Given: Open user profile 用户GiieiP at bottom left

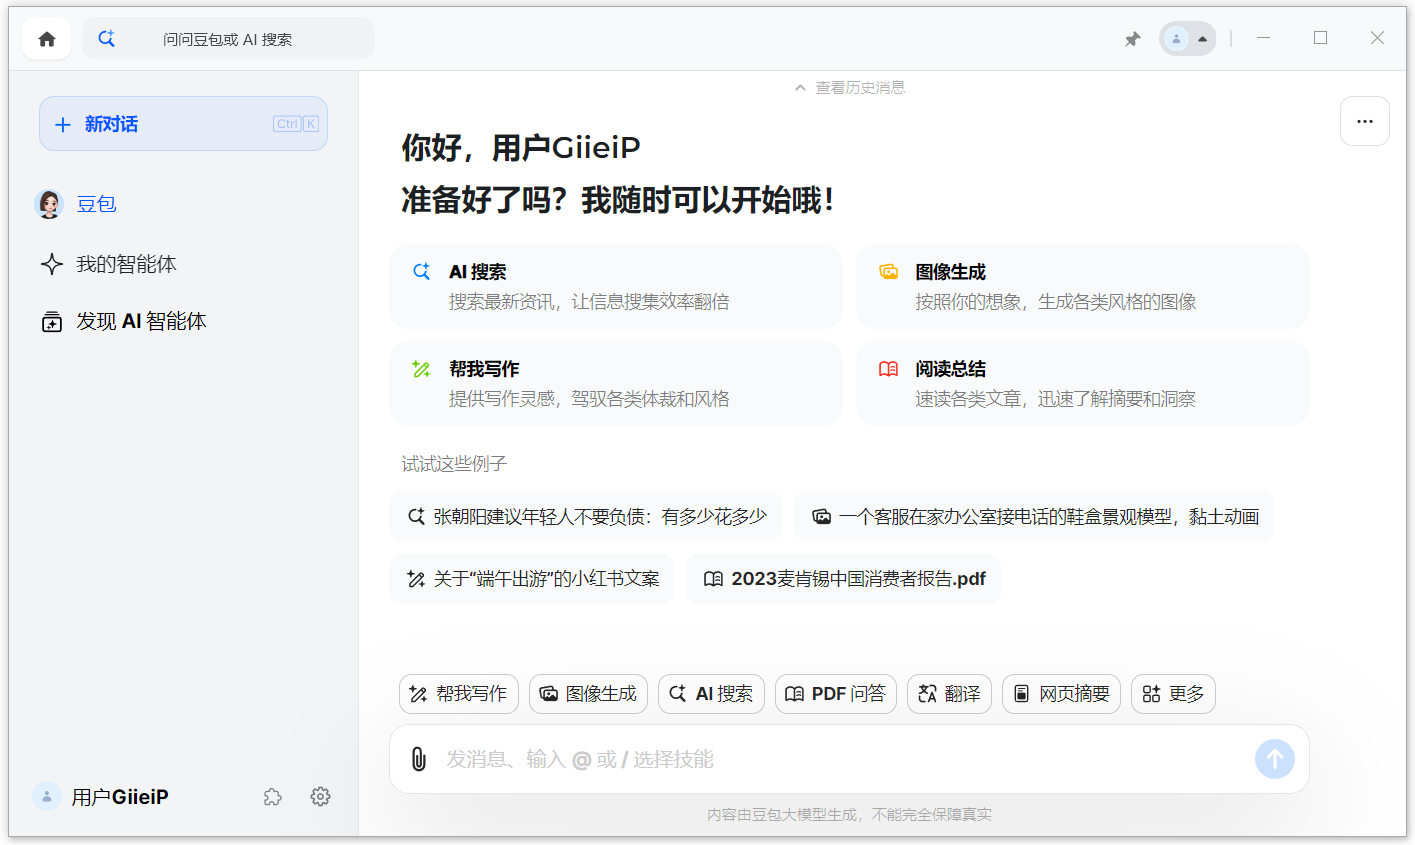Looking at the screenshot, I should coord(100,797).
